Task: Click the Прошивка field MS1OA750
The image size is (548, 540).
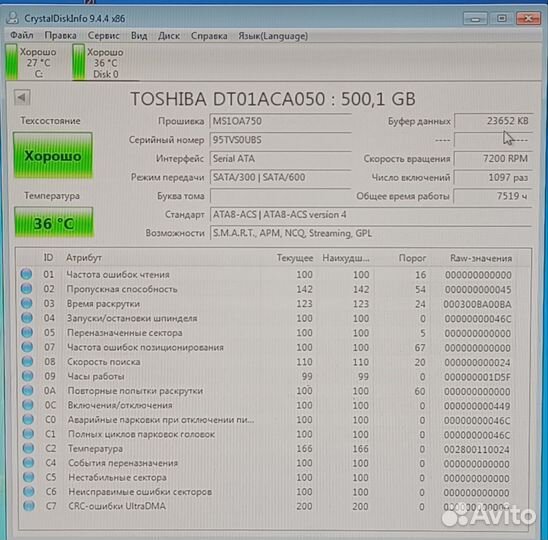Action: click(280, 121)
